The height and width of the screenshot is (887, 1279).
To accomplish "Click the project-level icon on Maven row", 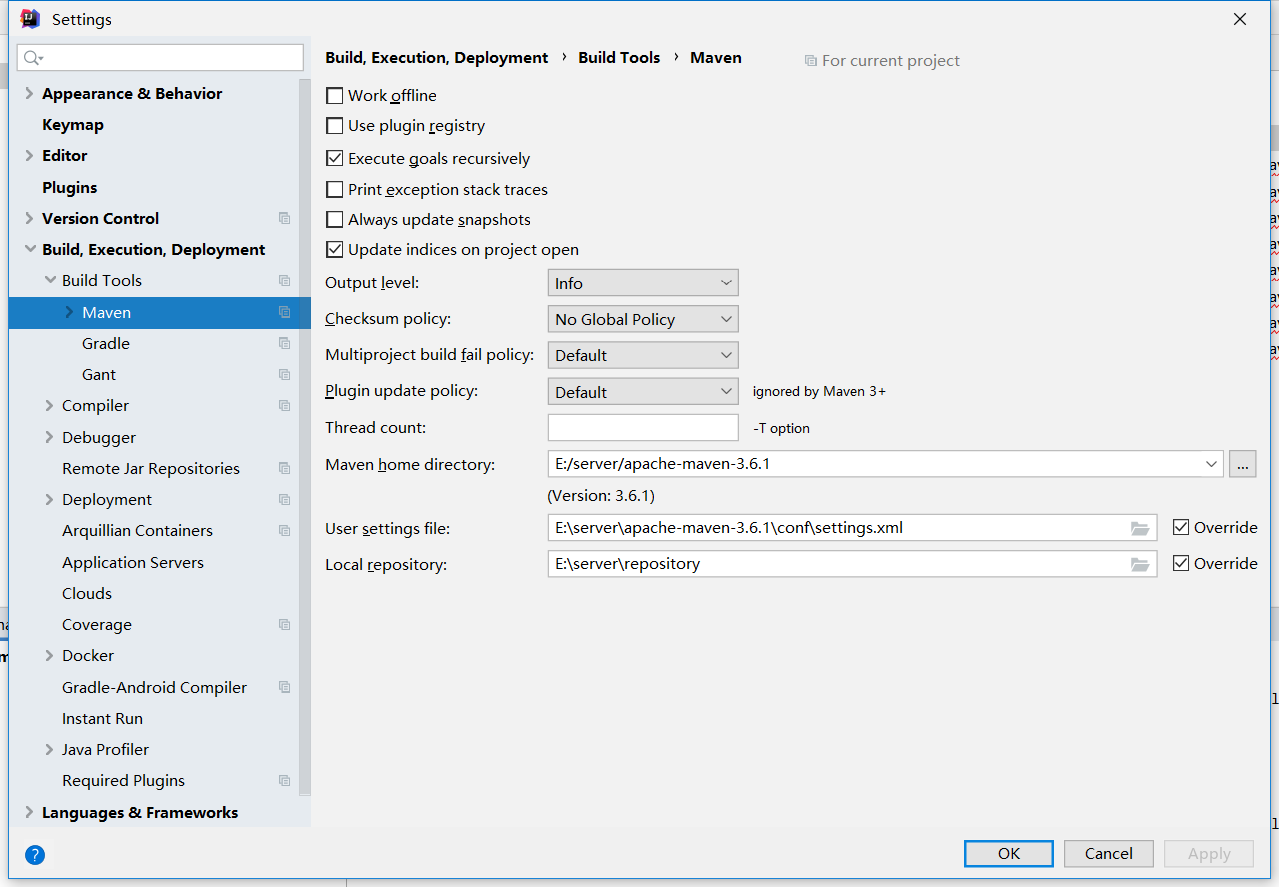I will pyautogui.click(x=285, y=312).
